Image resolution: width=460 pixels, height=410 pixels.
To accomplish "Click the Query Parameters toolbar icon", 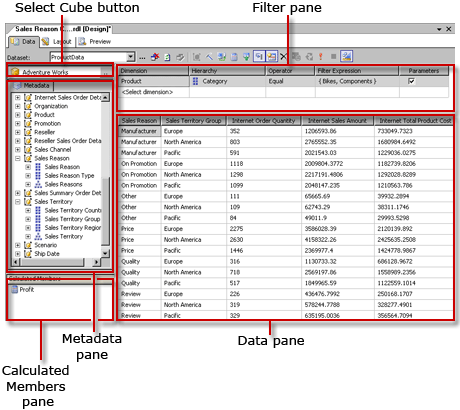I will tap(296, 57).
